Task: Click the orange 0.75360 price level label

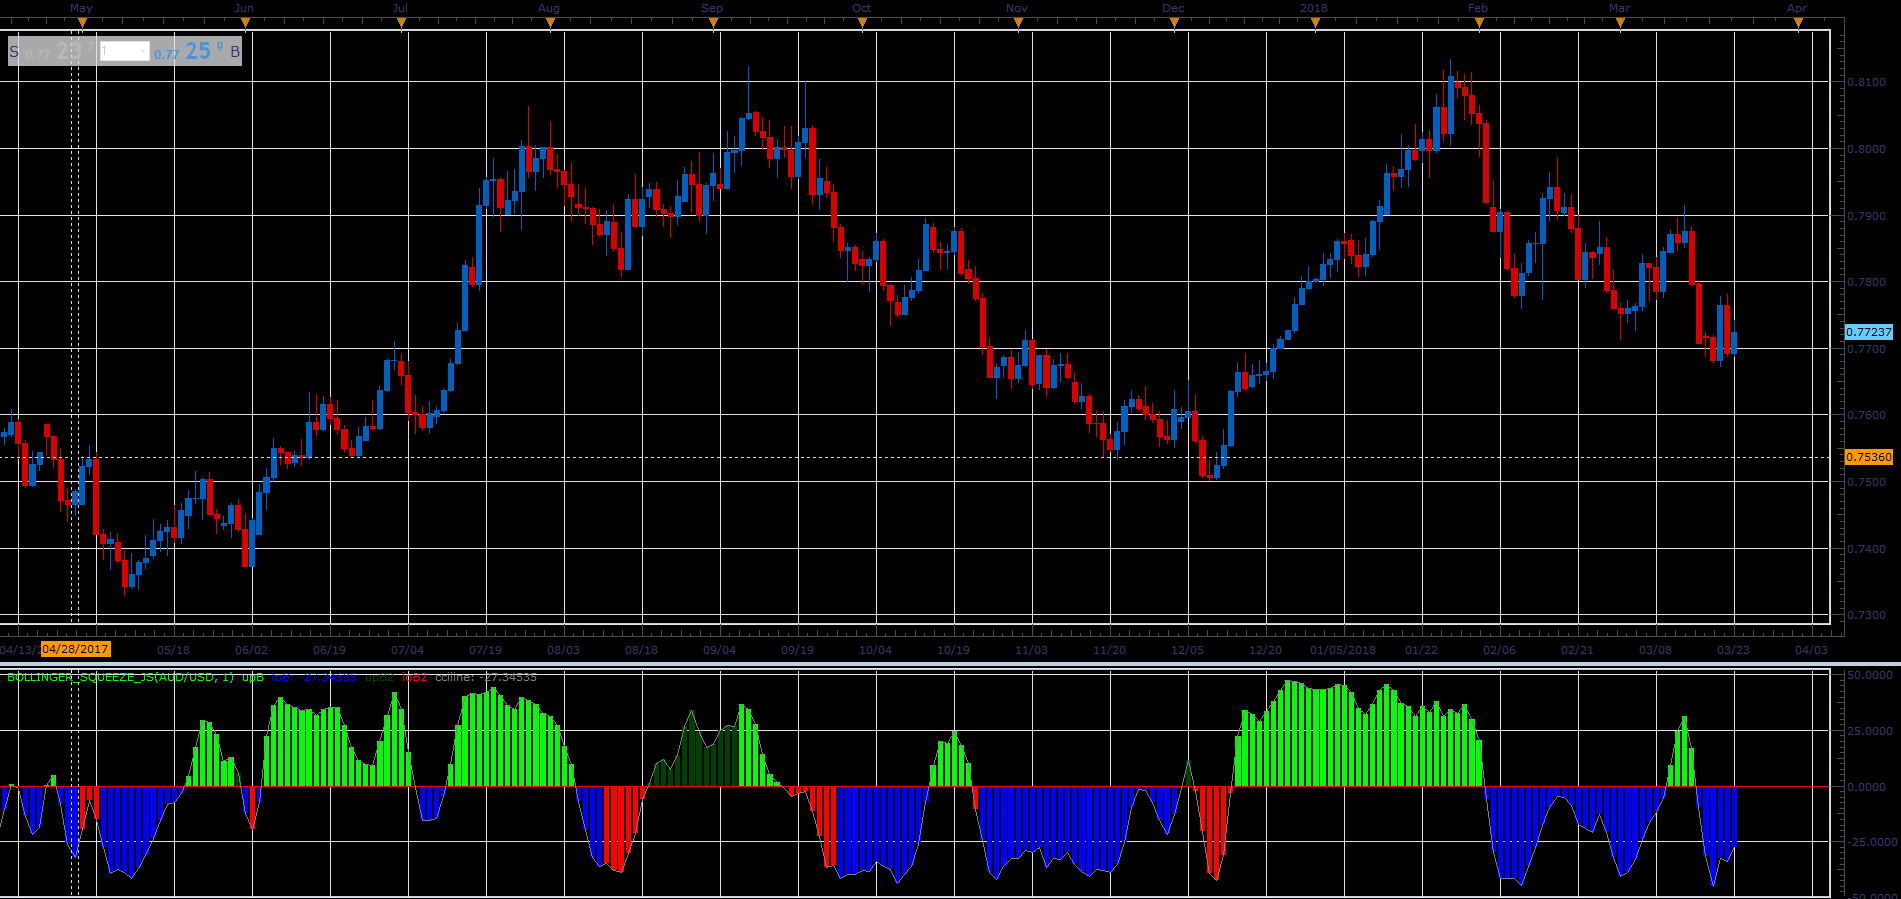Action: coord(1869,457)
